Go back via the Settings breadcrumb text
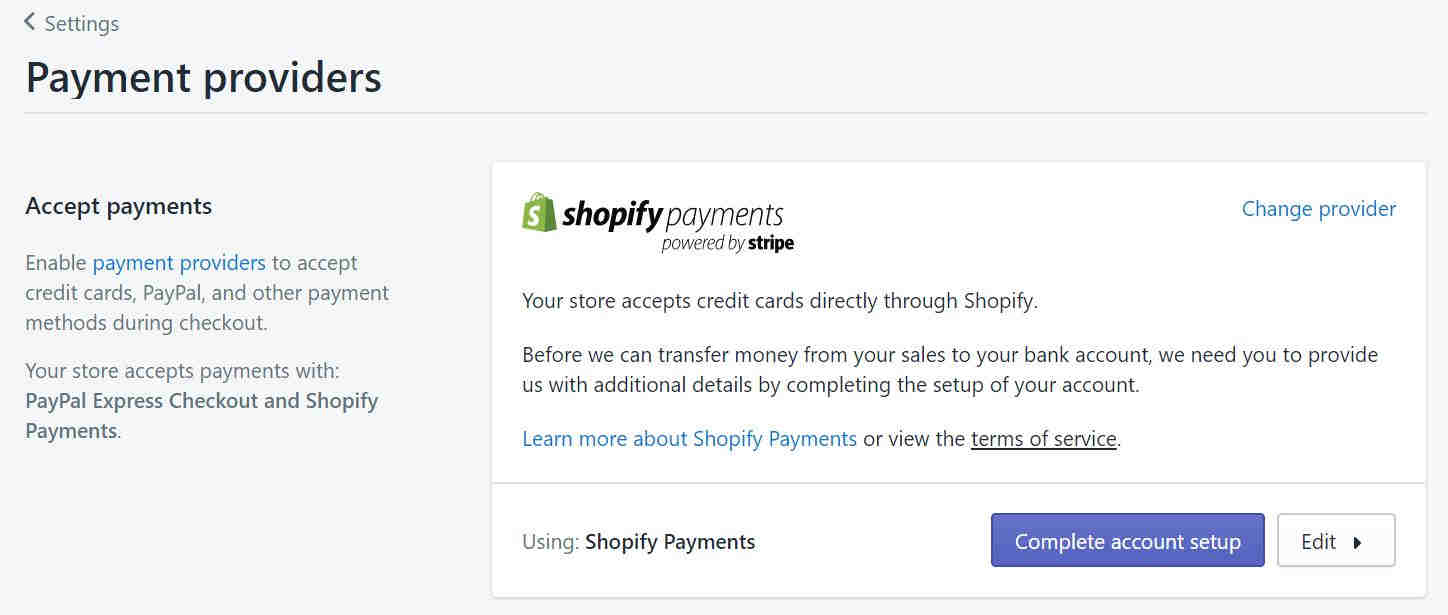Screen dimensions: 1448x615 coord(82,23)
